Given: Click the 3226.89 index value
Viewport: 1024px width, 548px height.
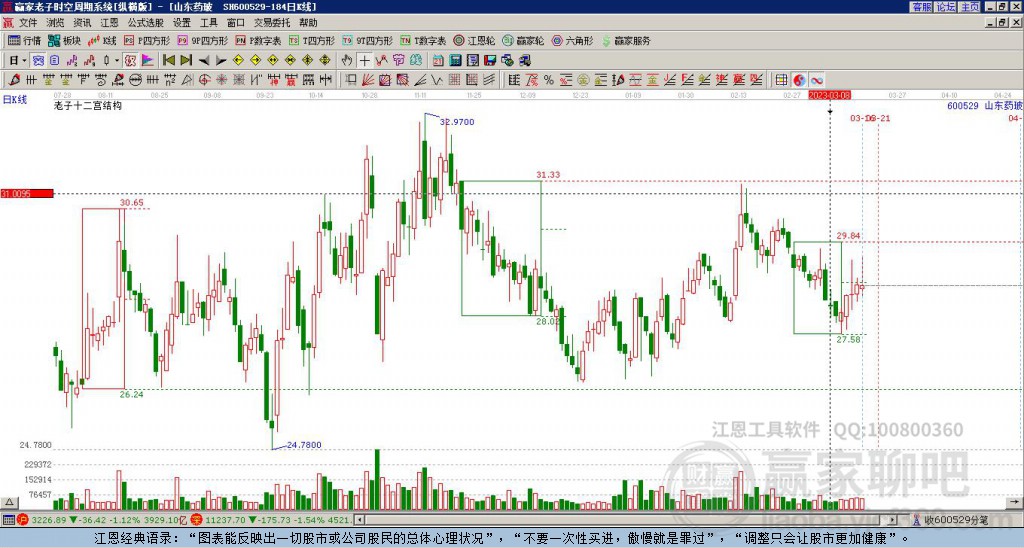Looking at the screenshot, I should pos(49,520).
